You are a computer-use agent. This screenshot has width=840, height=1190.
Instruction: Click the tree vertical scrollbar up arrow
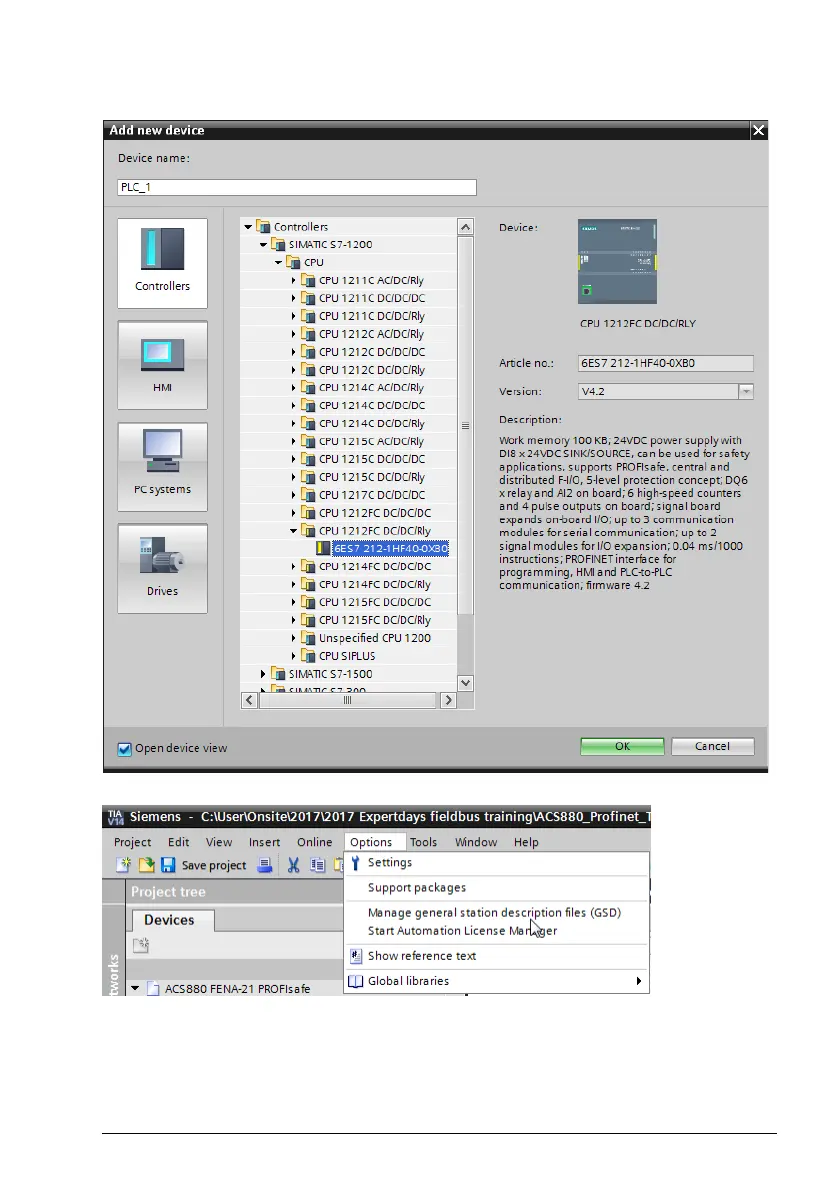(466, 227)
